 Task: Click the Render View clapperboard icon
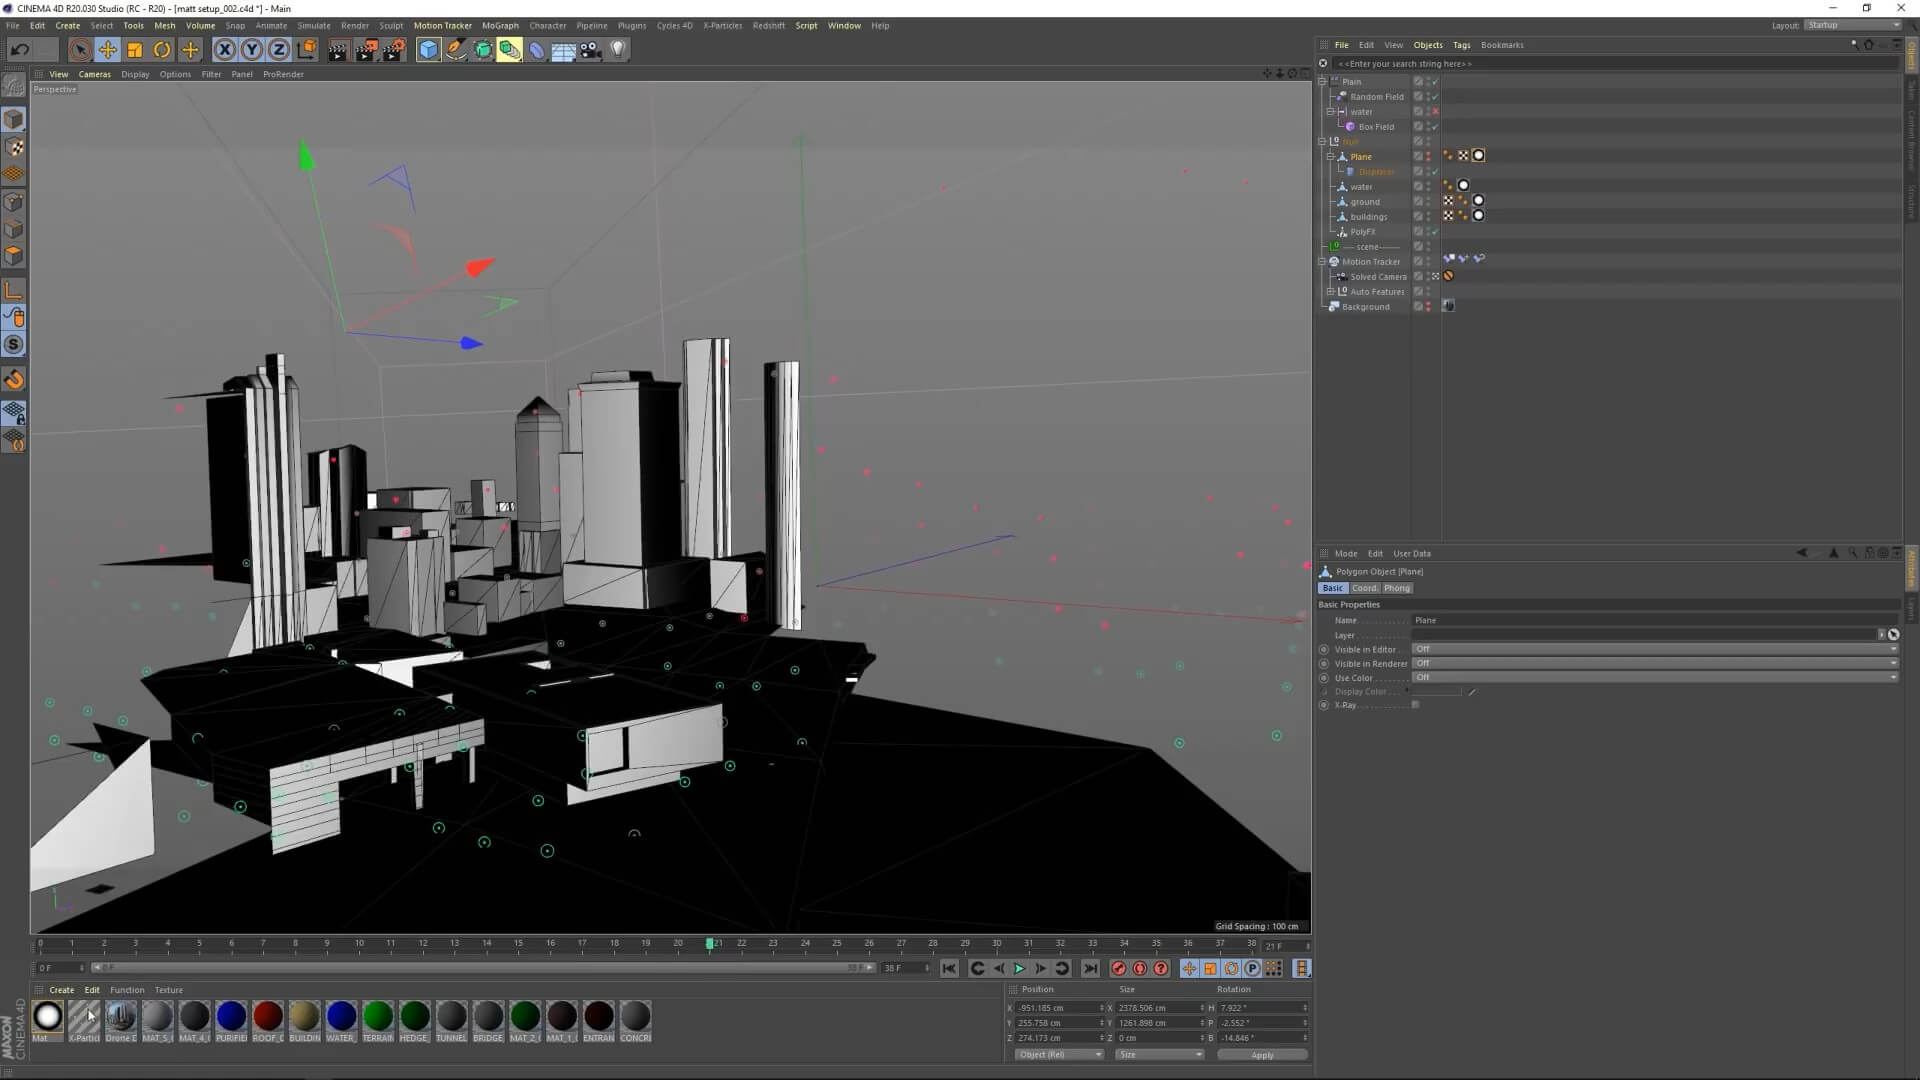[x=338, y=49]
